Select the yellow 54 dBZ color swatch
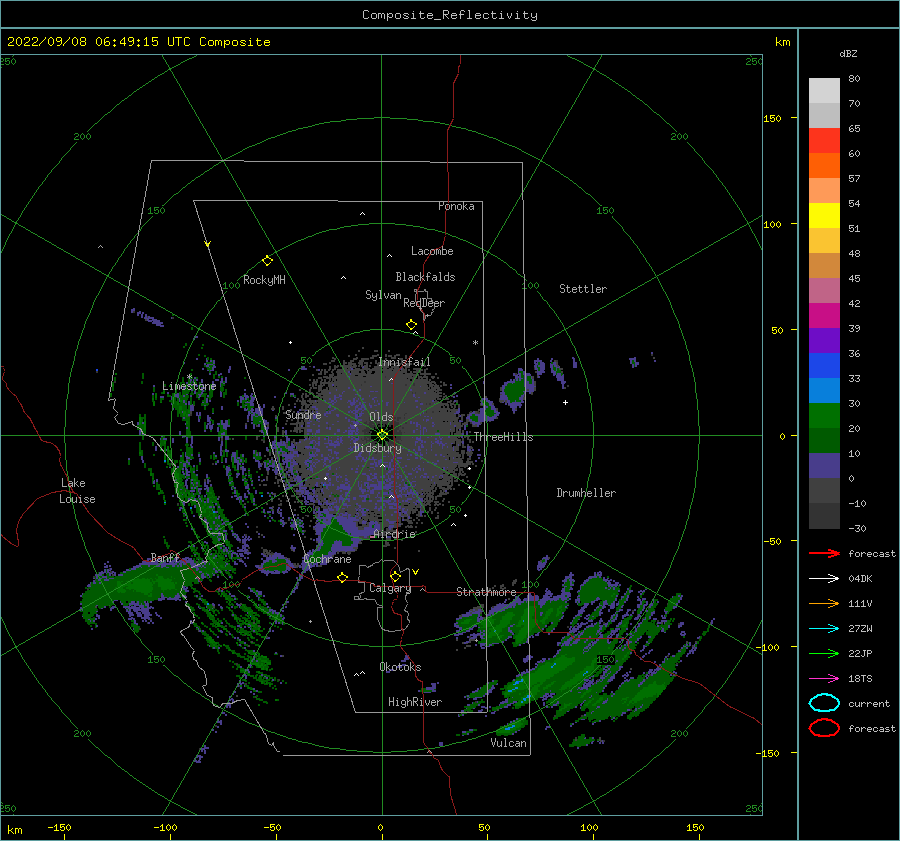This screenshot has height=841, width=900. pos(824,215)
